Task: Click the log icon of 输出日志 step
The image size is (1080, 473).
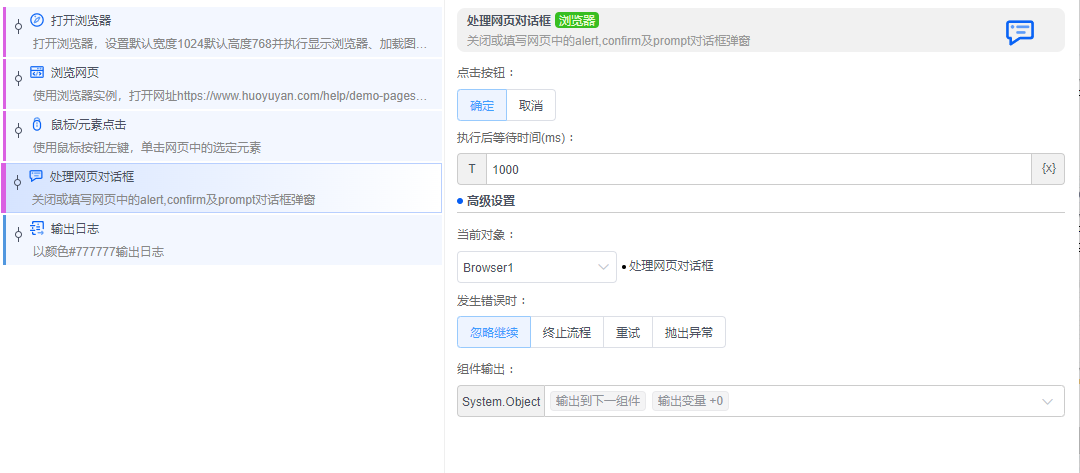Action: pos(37,228)
